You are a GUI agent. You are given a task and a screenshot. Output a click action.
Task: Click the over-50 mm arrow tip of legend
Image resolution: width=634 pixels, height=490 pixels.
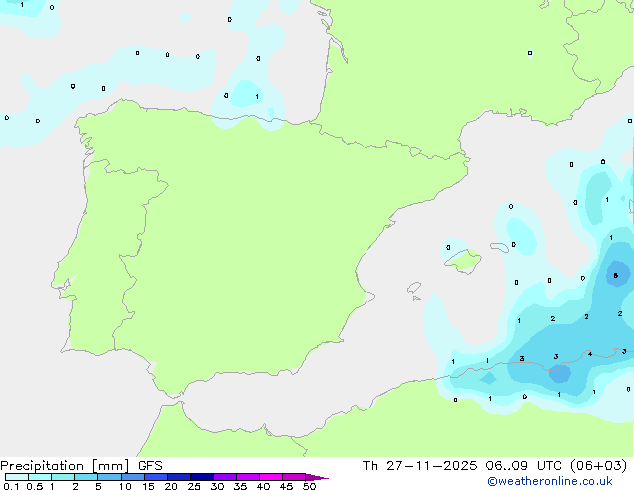[317, 477]
